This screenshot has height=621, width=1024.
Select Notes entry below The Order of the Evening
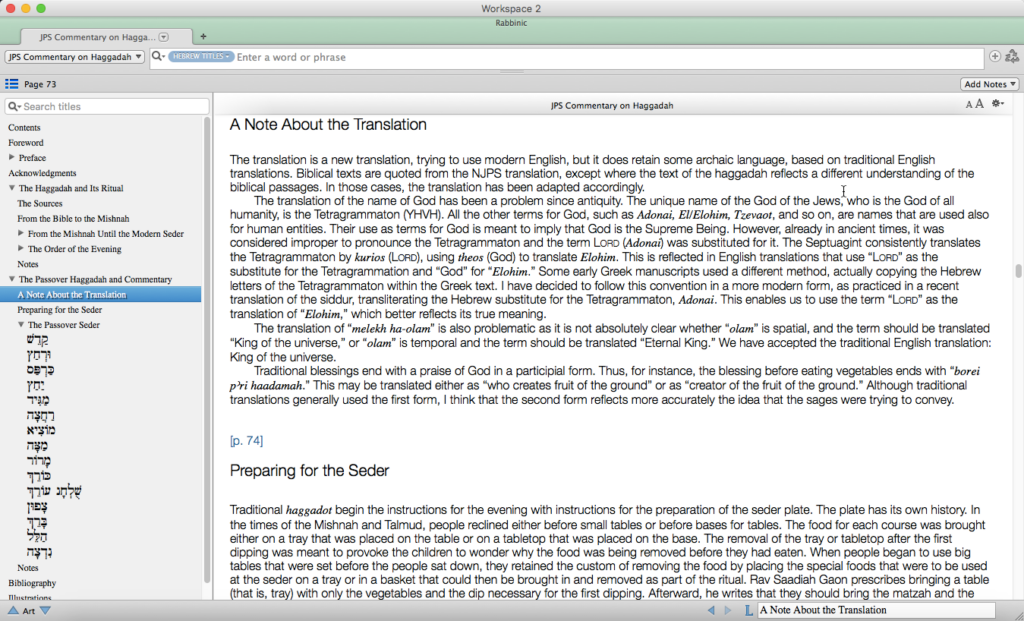pos(27,264)
